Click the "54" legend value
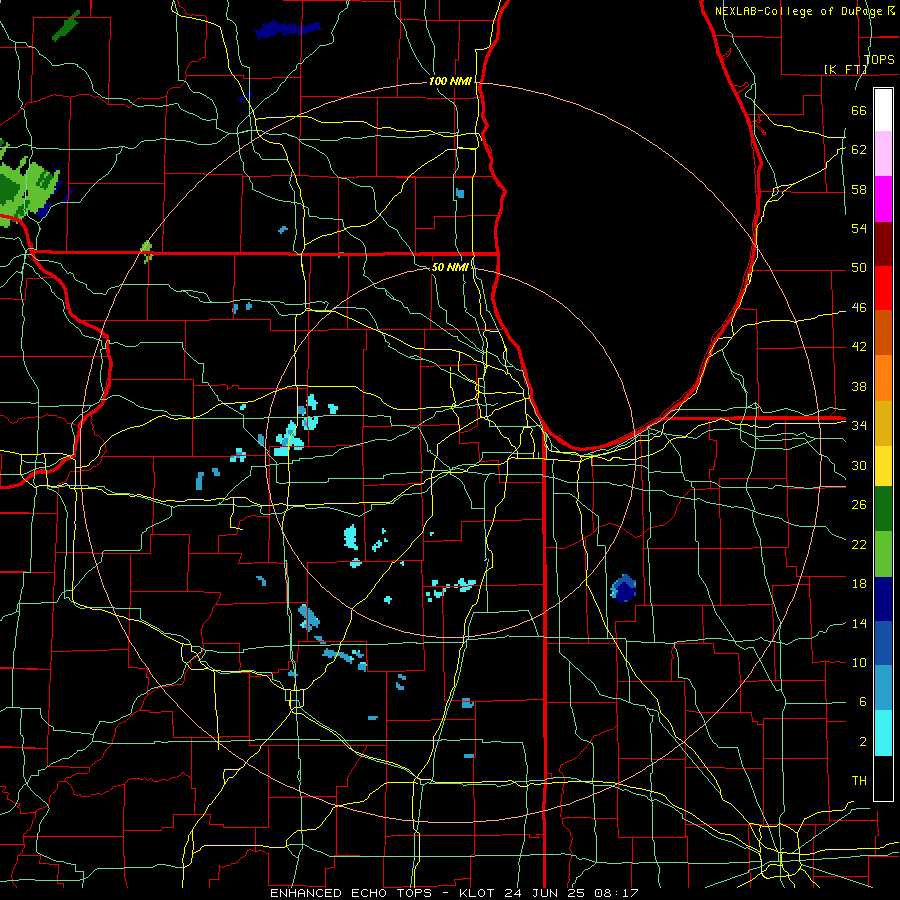 coord(859,228)
